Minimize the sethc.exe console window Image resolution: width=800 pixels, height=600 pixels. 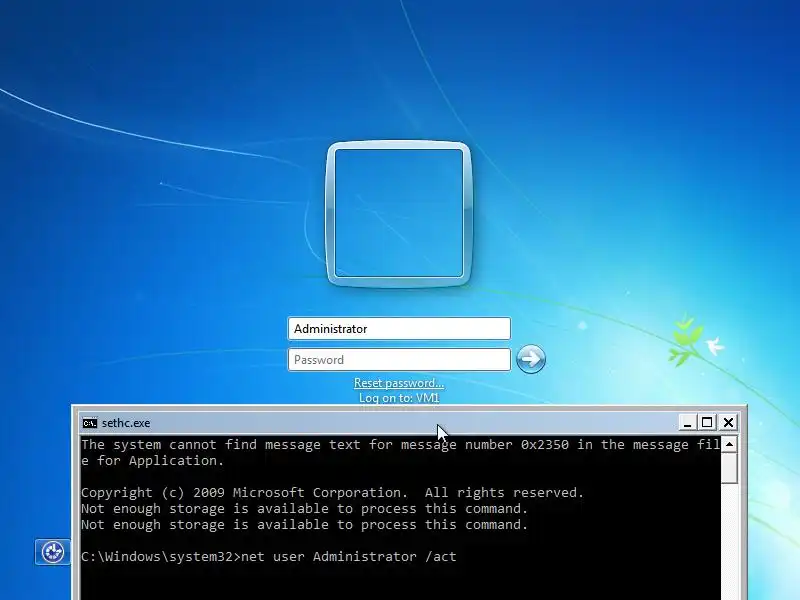coord(687,422)
